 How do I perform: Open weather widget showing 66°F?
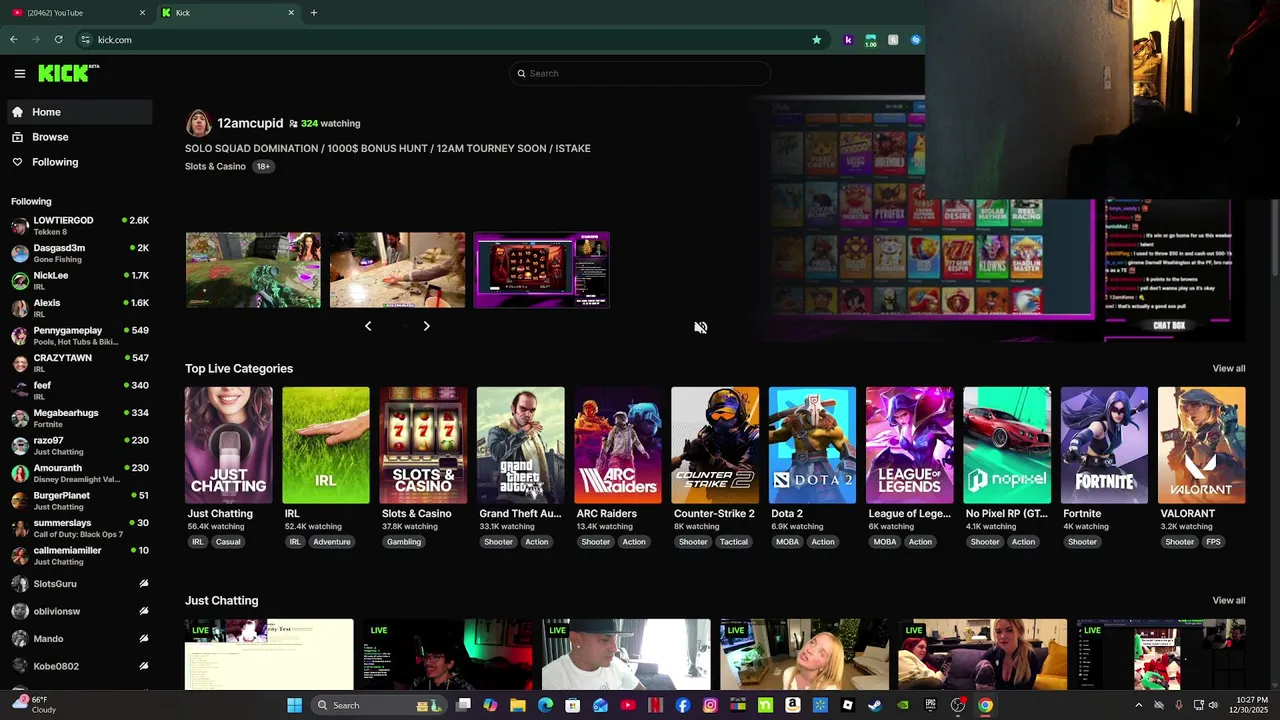[x=34, y=705]
